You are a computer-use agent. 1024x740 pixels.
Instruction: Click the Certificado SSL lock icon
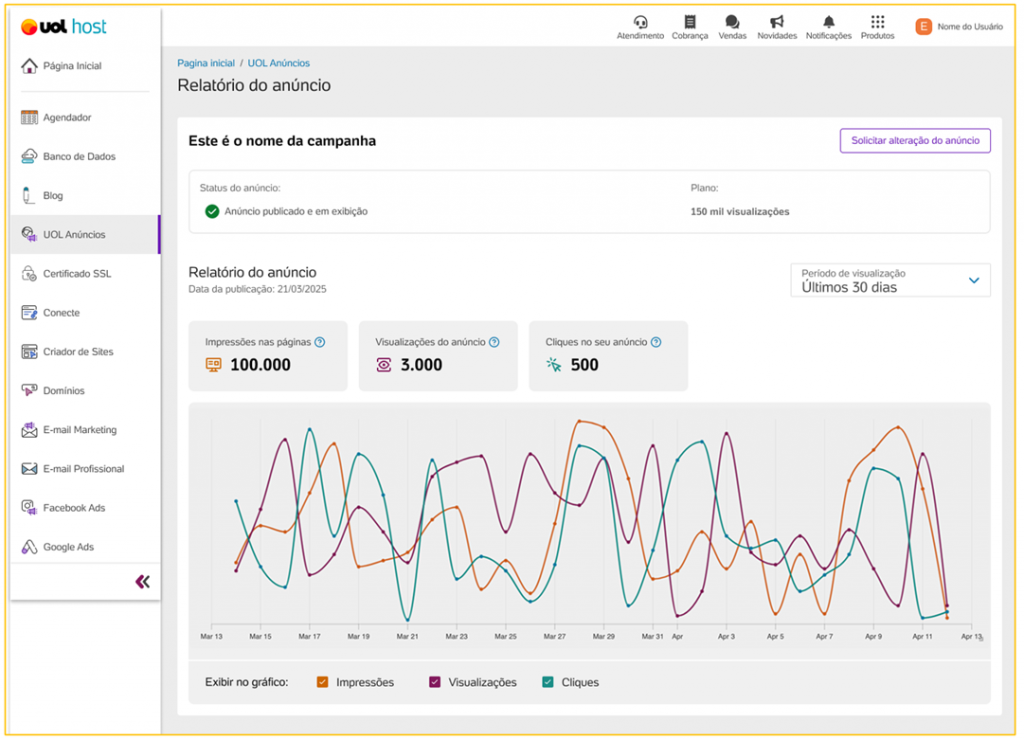[x=29, y=274]
